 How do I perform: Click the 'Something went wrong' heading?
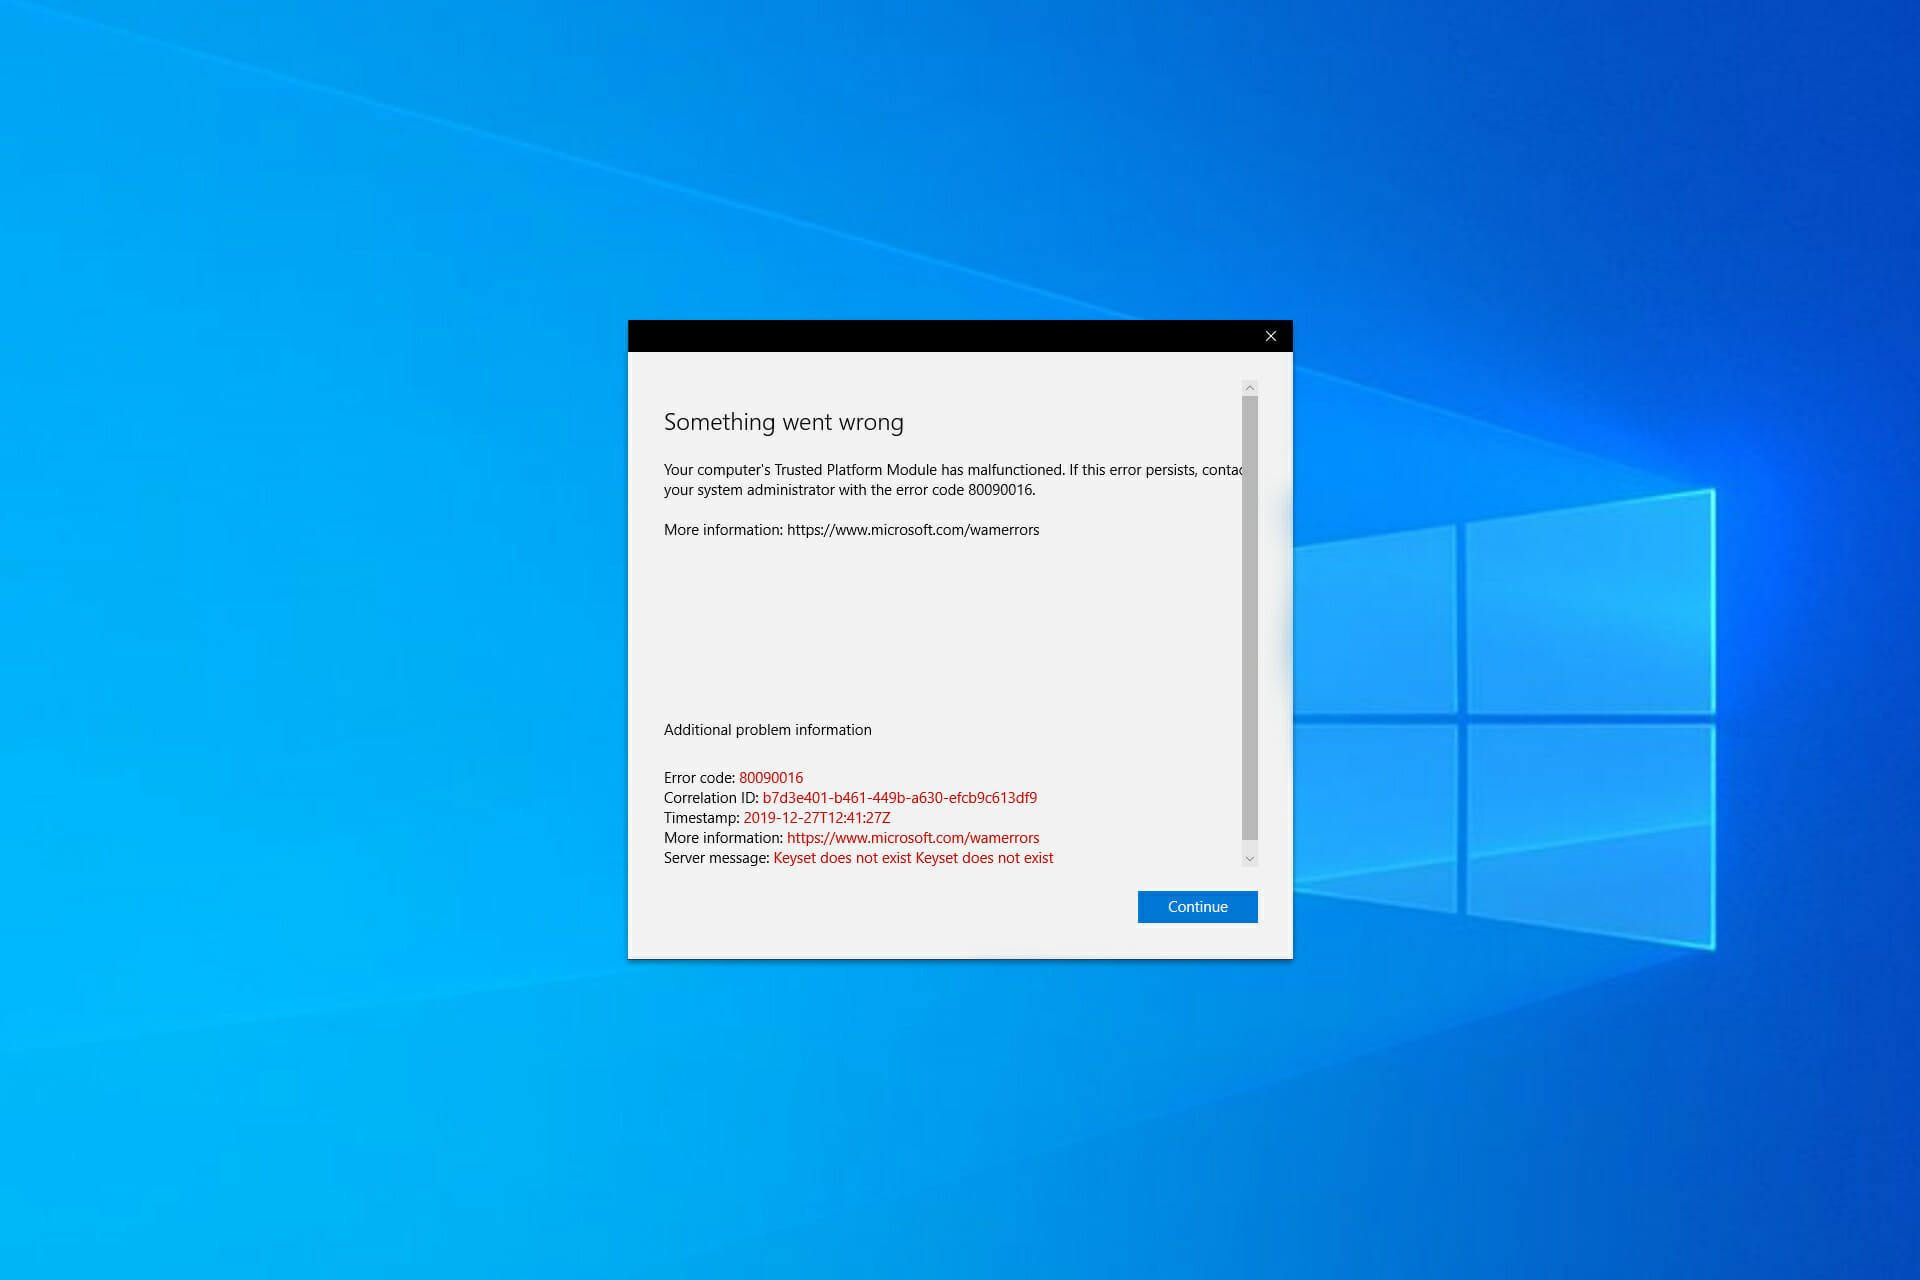click(783, 422)
